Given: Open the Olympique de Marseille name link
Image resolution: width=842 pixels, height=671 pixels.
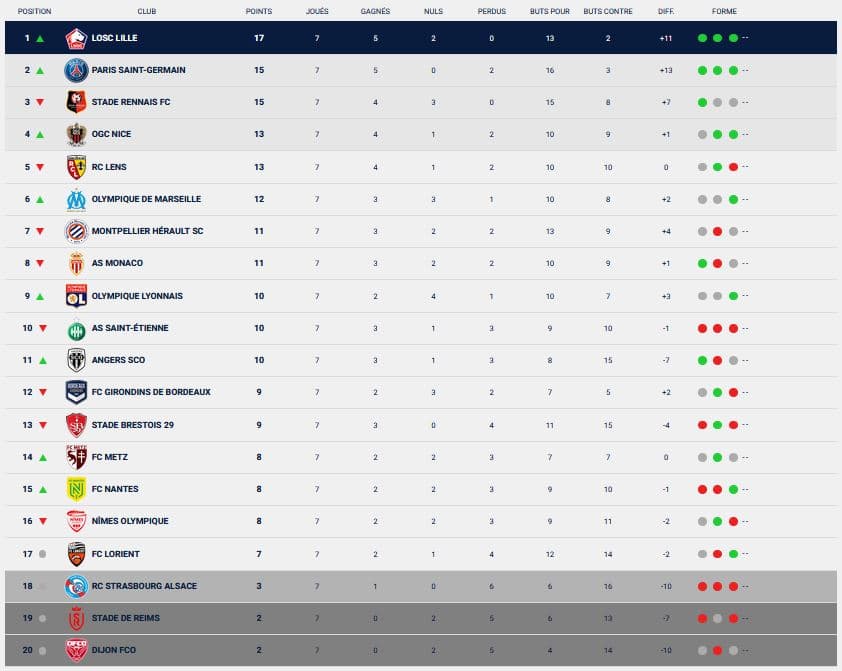Looking at the screenshot, I should coord(146,199).
